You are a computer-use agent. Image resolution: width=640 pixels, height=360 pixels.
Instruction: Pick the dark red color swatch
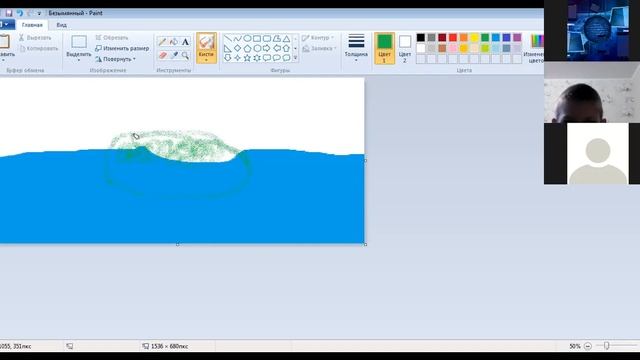442,38
